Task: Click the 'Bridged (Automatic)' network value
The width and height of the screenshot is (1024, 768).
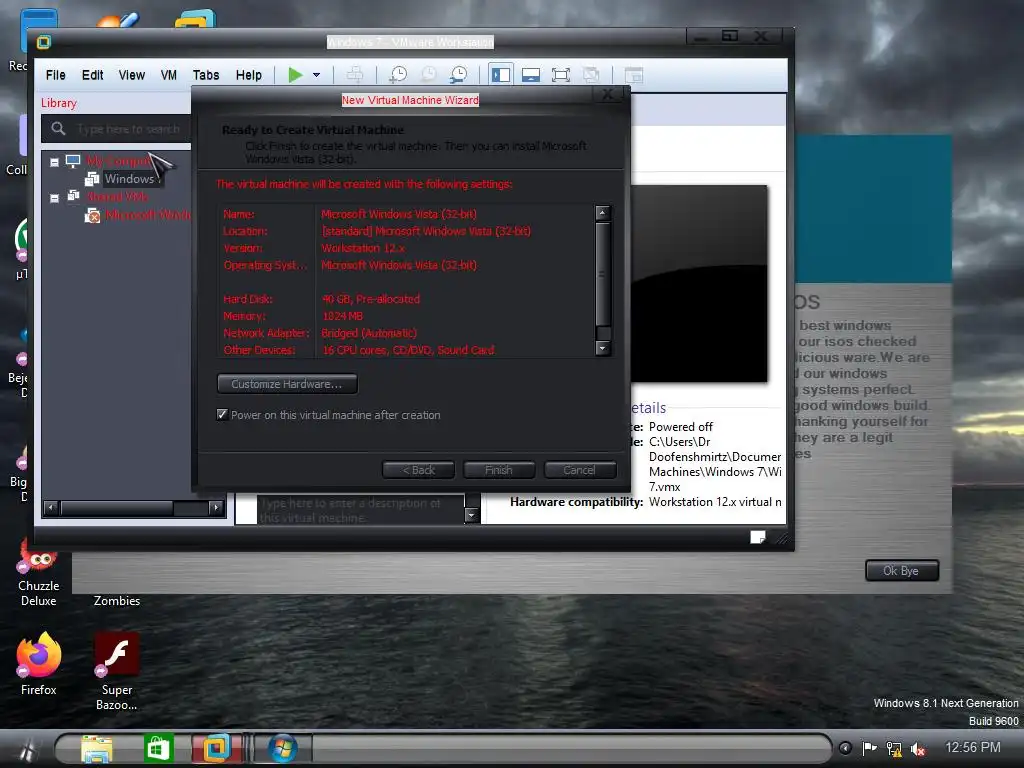Action: (x=369, y=333)
